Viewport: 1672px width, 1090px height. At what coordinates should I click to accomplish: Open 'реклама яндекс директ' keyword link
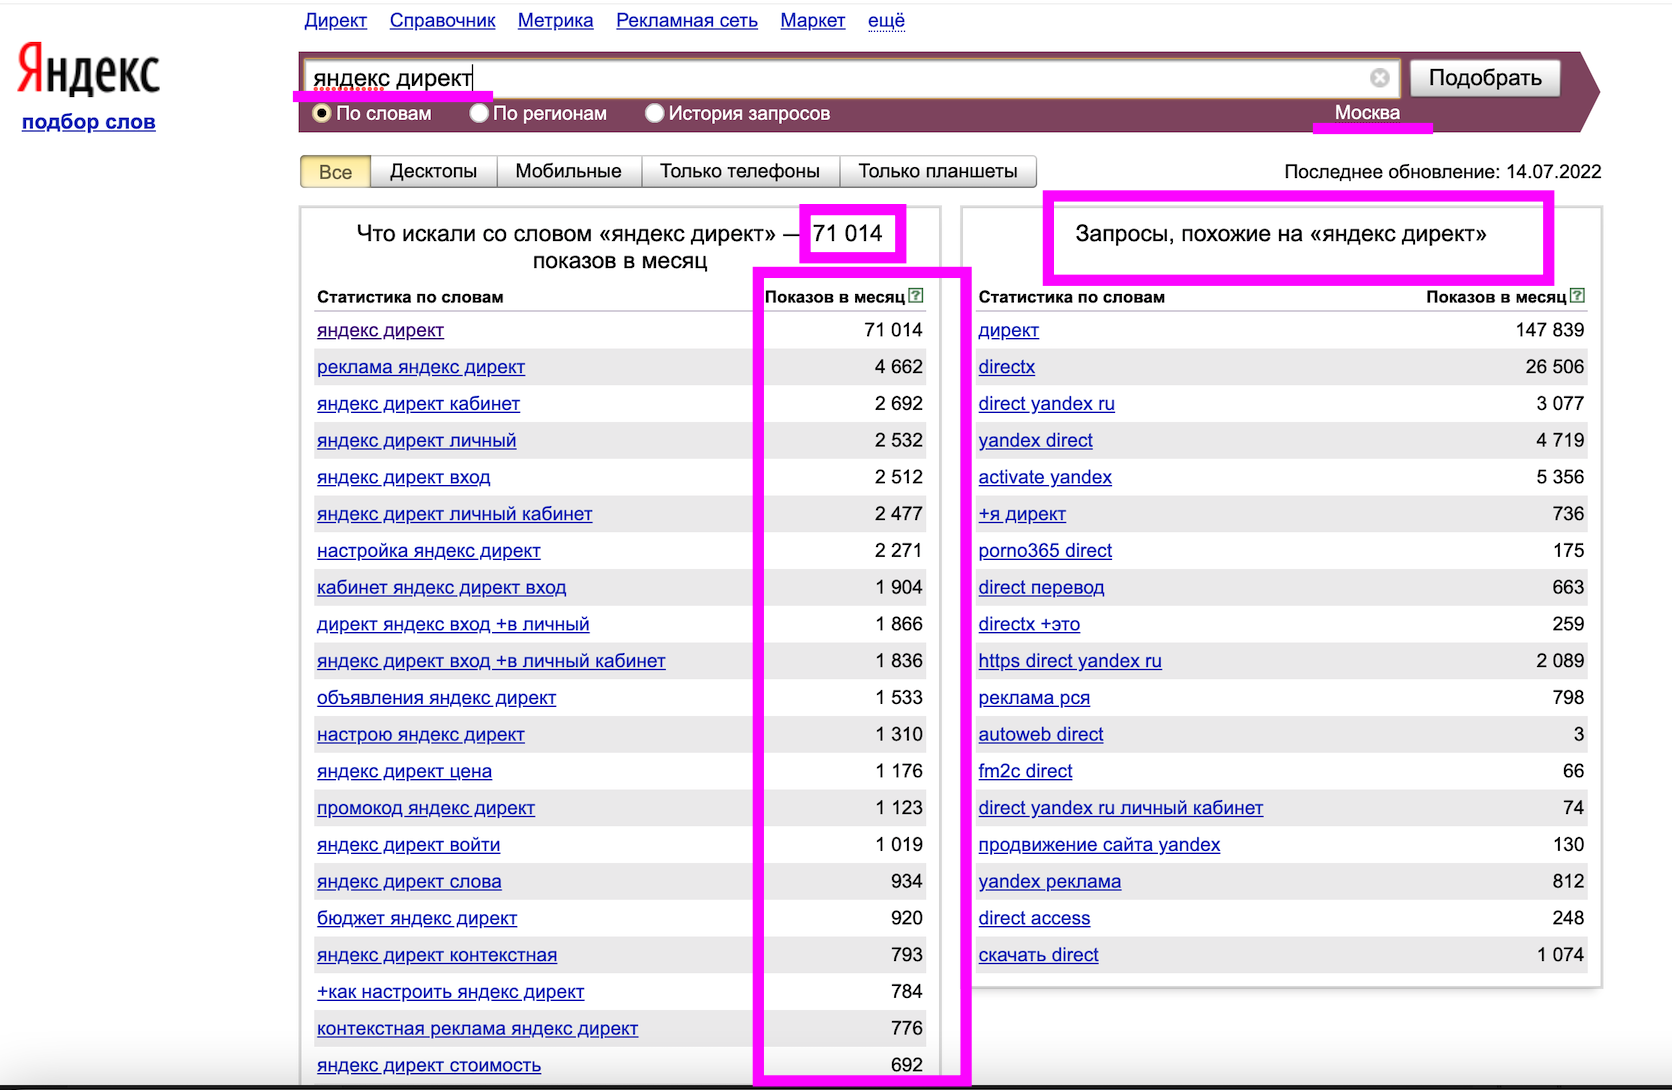point(421,367)
